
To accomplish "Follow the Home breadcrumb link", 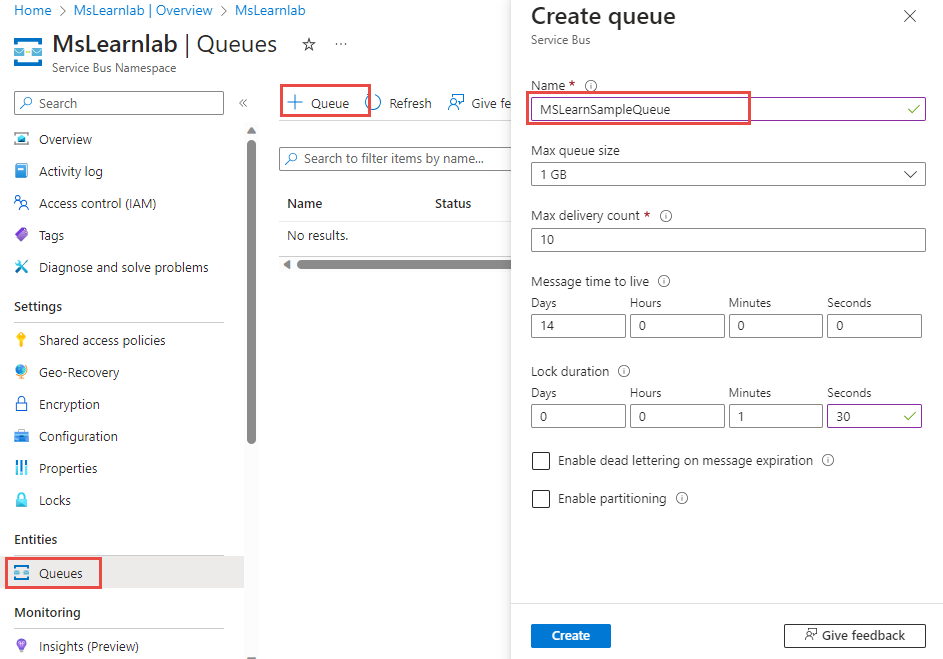I will [32, 10].
